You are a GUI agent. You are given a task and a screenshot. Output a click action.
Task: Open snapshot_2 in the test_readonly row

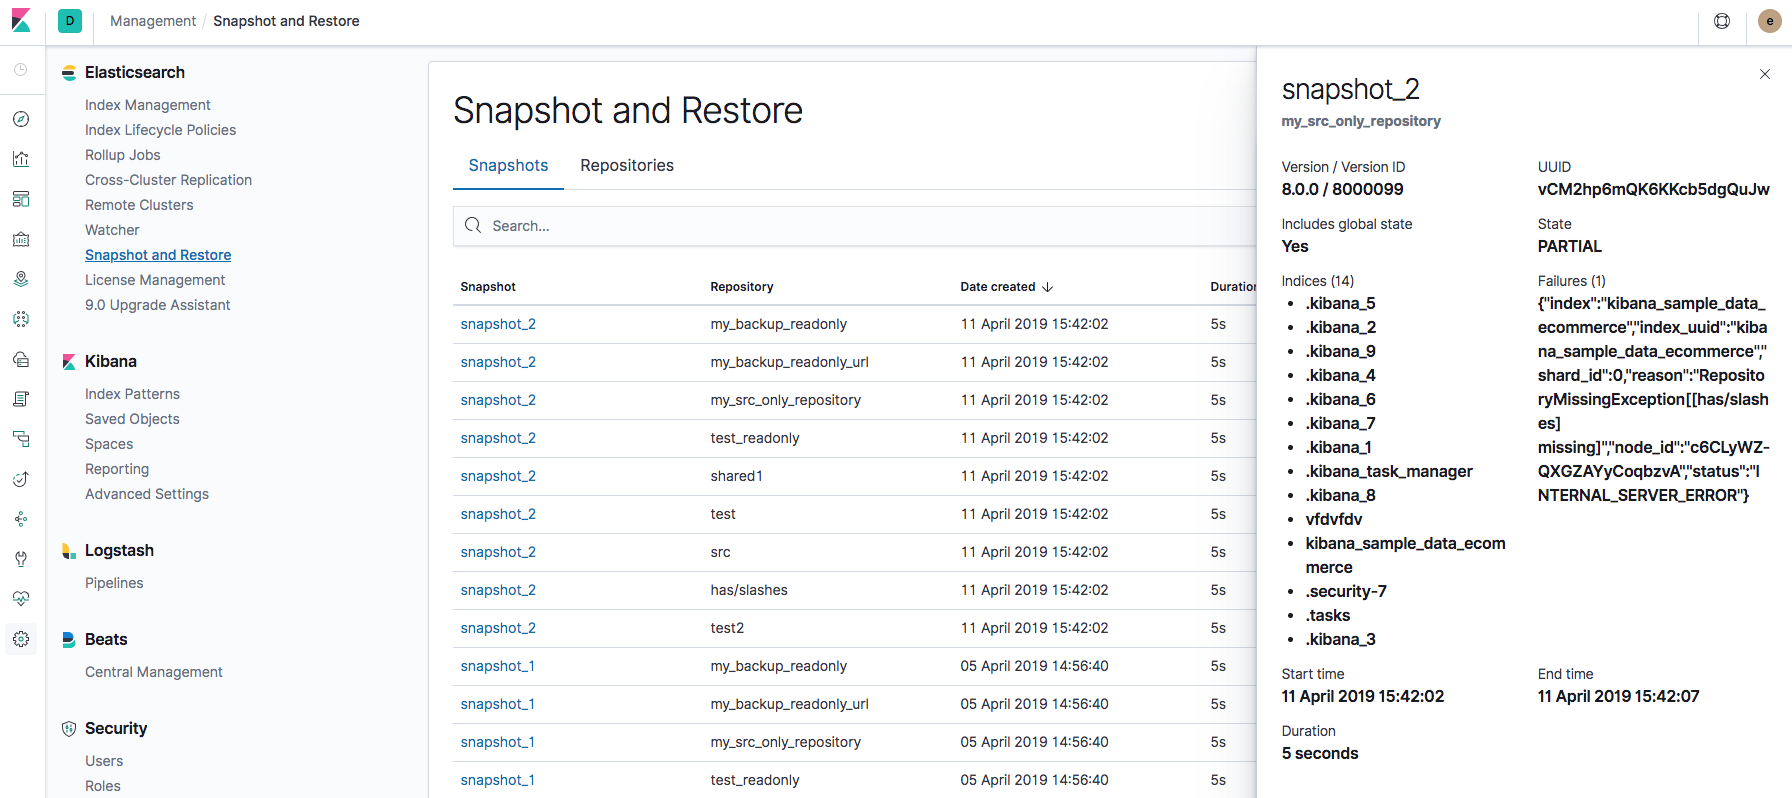(x=498, y=438)
